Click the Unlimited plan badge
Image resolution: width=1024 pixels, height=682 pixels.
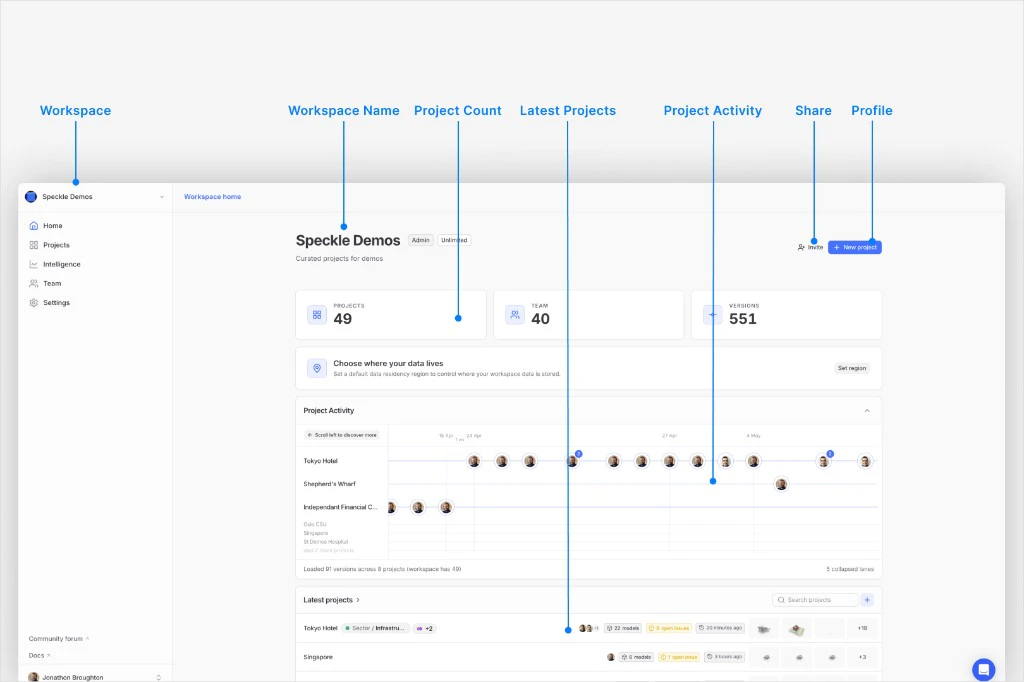pos(454,240)
